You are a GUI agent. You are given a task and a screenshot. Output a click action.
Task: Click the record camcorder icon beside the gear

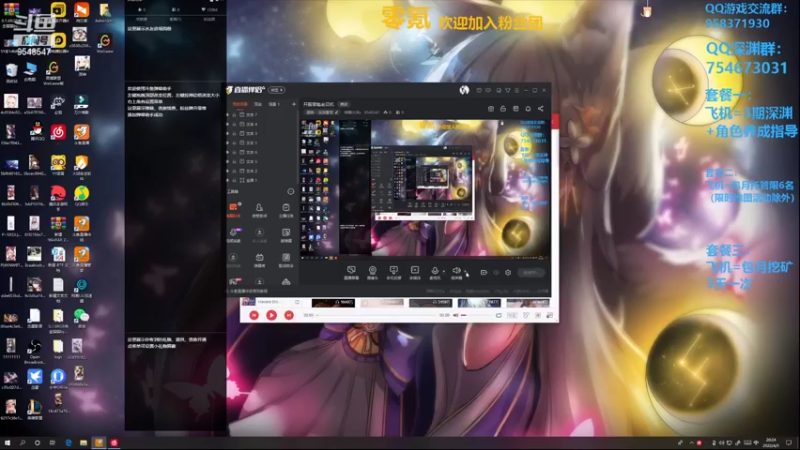[483, 272]
